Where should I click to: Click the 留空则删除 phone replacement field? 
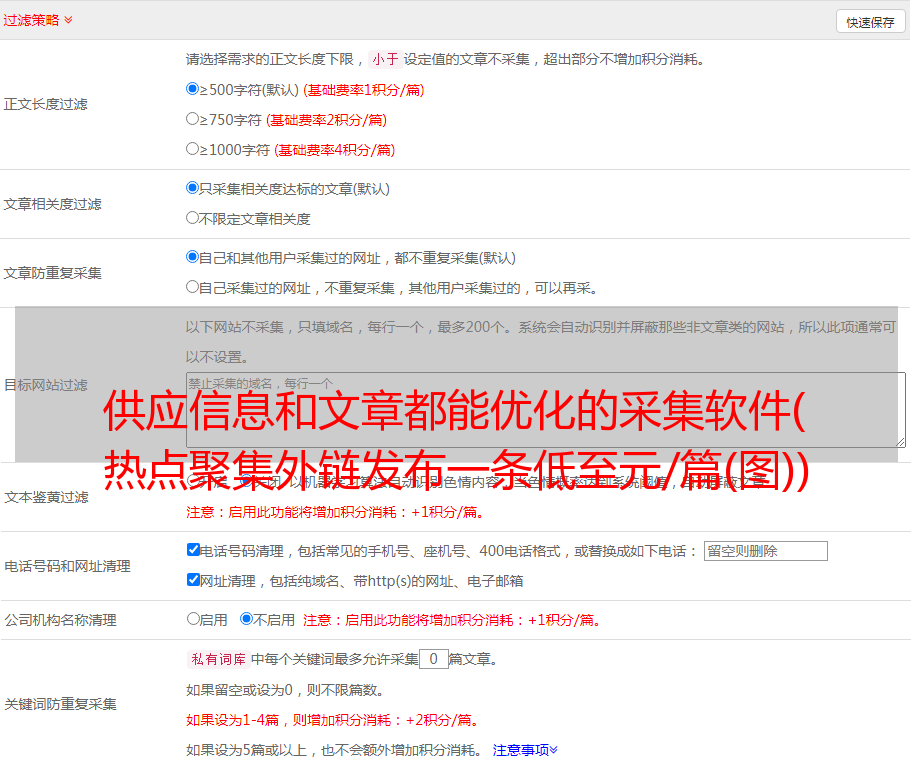765,551
